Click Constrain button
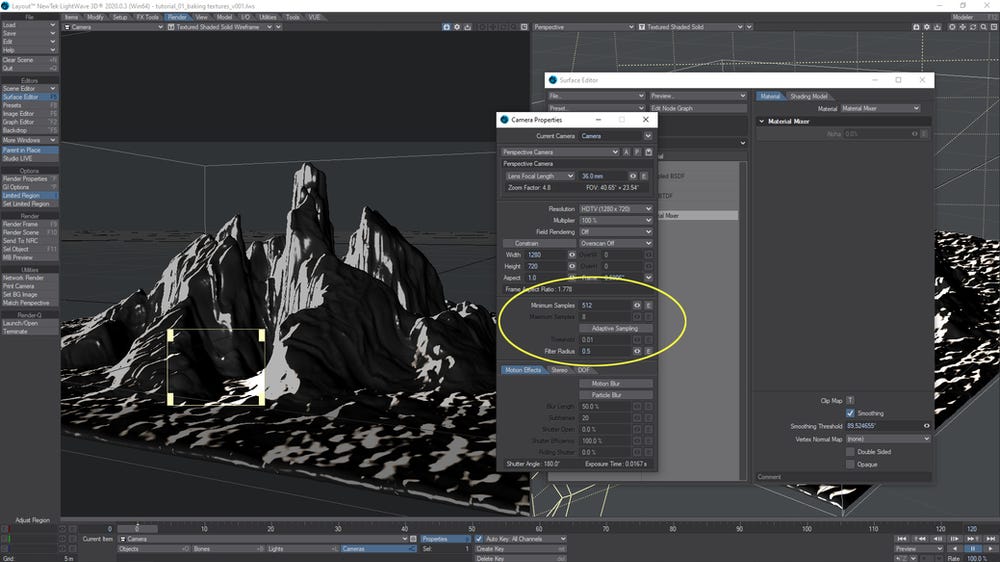 (x=540, y=244)
